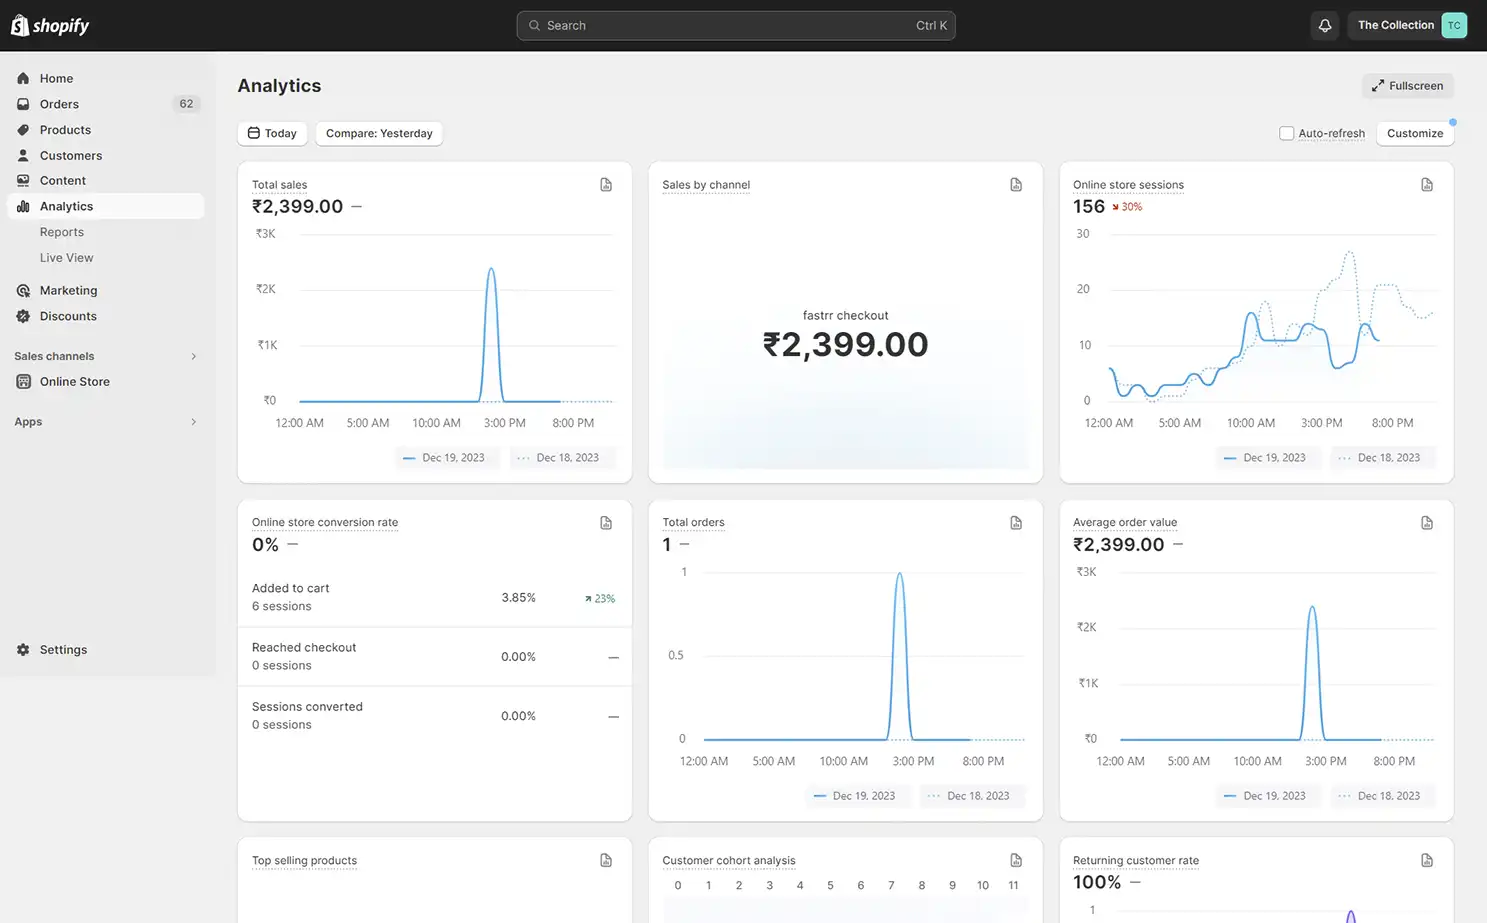Open the Marketing section
The width and height of the screenshot is (1487, 923).
[68, 290]
